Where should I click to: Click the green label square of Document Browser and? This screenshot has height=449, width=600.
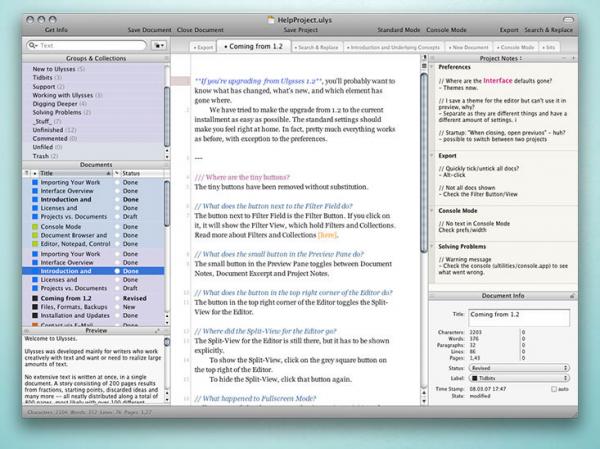(35, 235)
